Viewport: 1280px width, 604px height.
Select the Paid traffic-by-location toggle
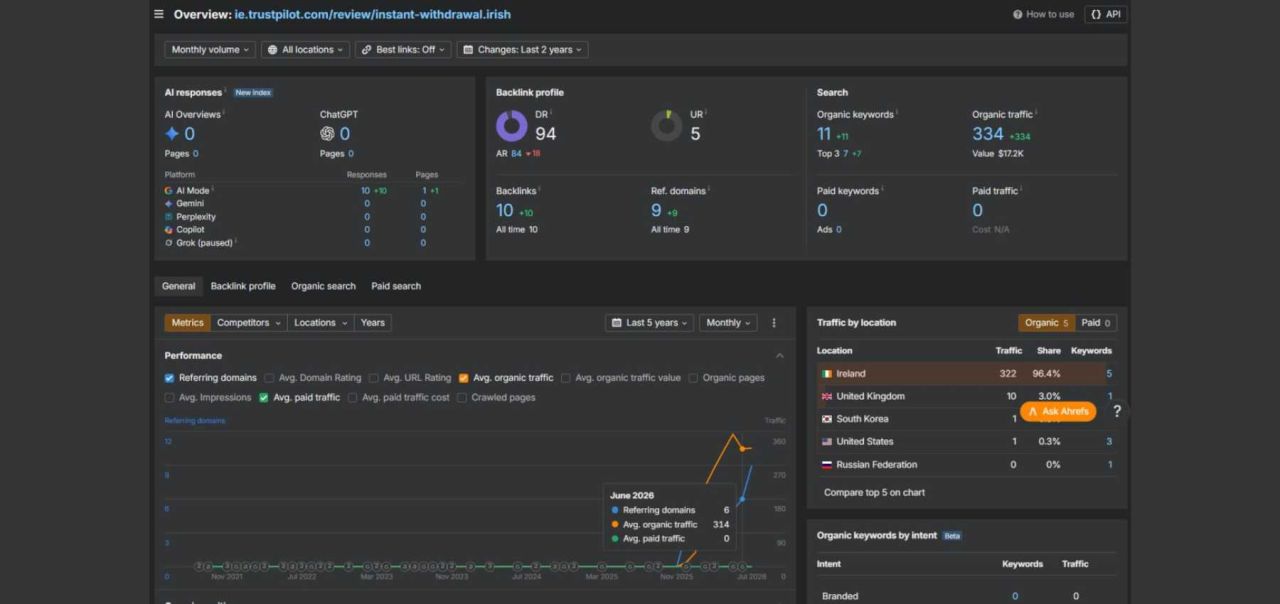point(1096,323)
